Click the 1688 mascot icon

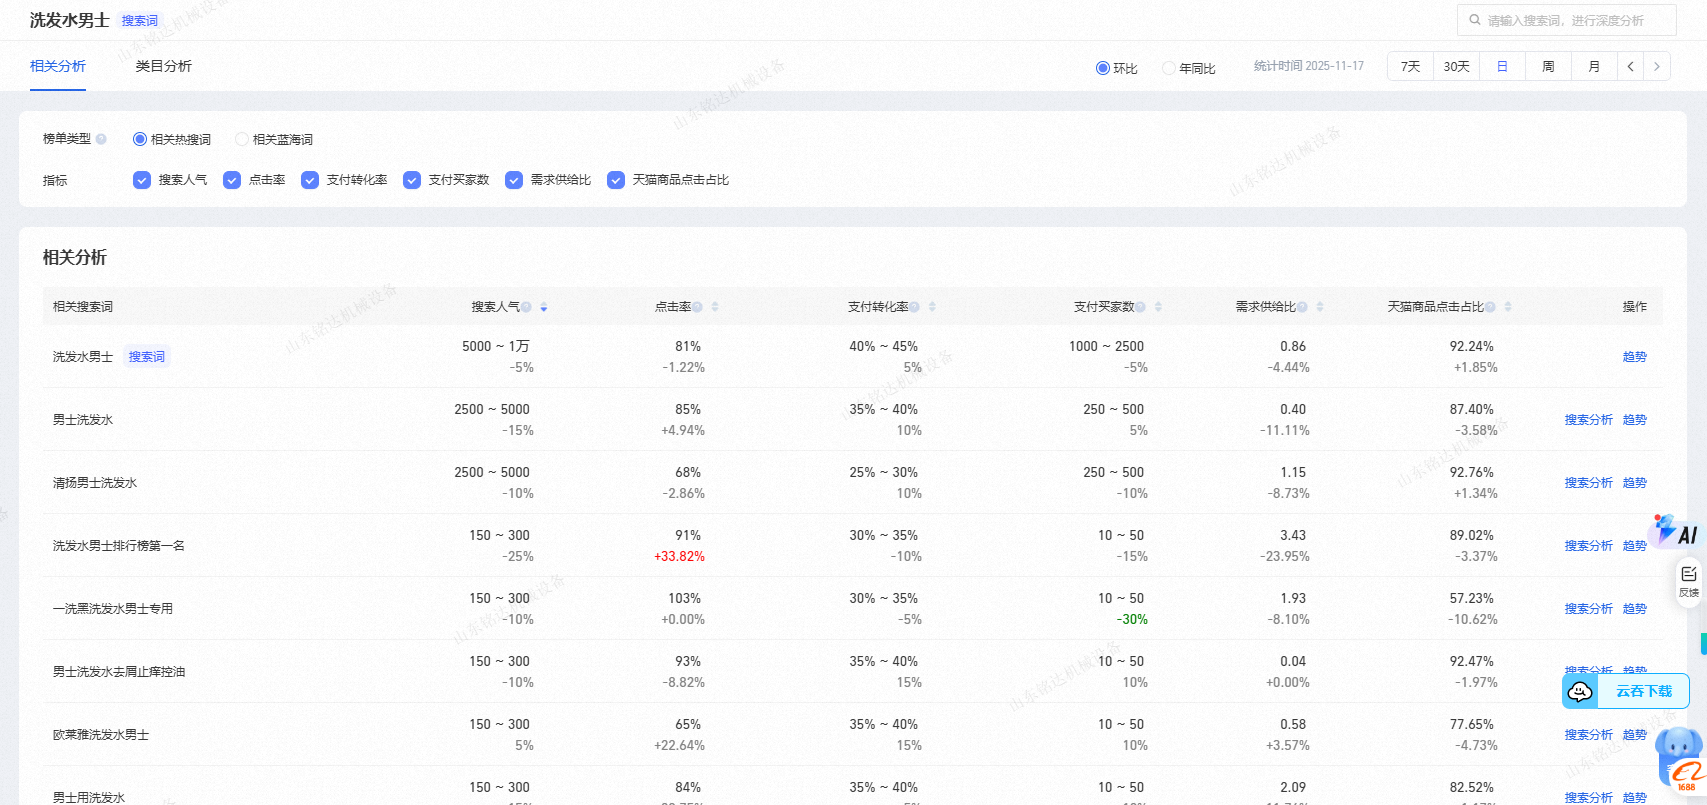point(1680,760)
